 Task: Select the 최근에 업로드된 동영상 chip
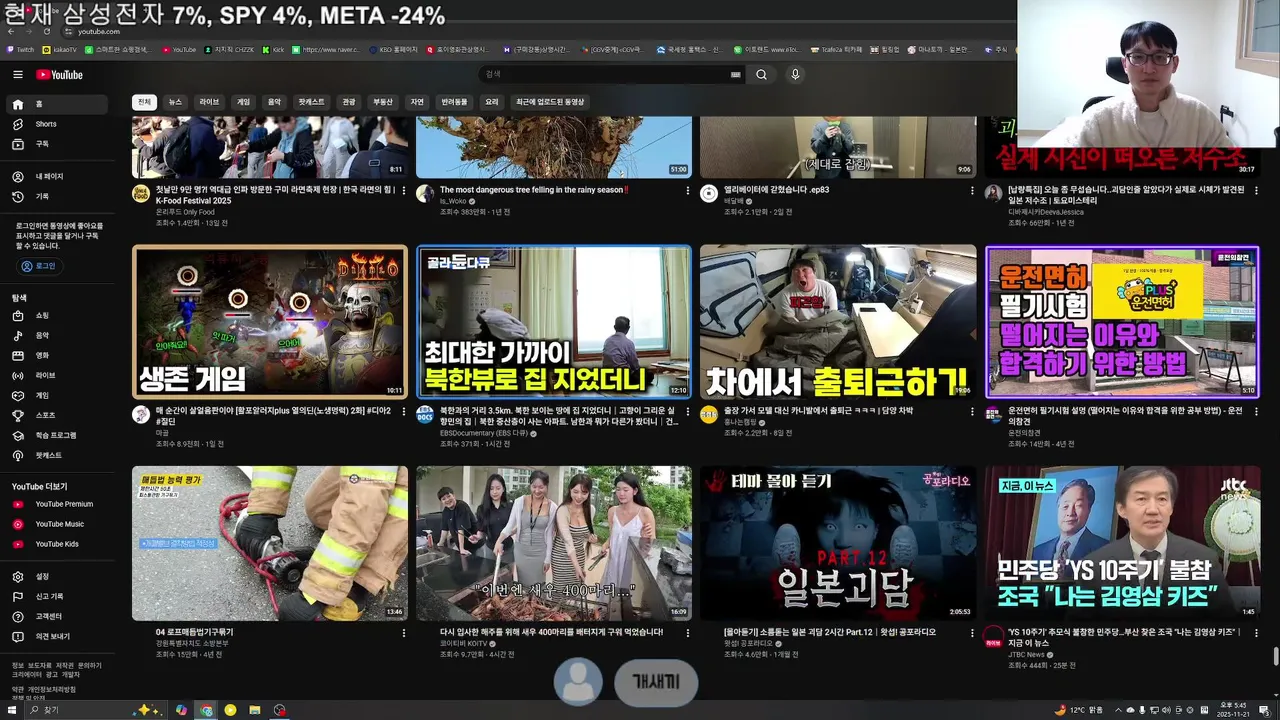(x=550, y=102)
